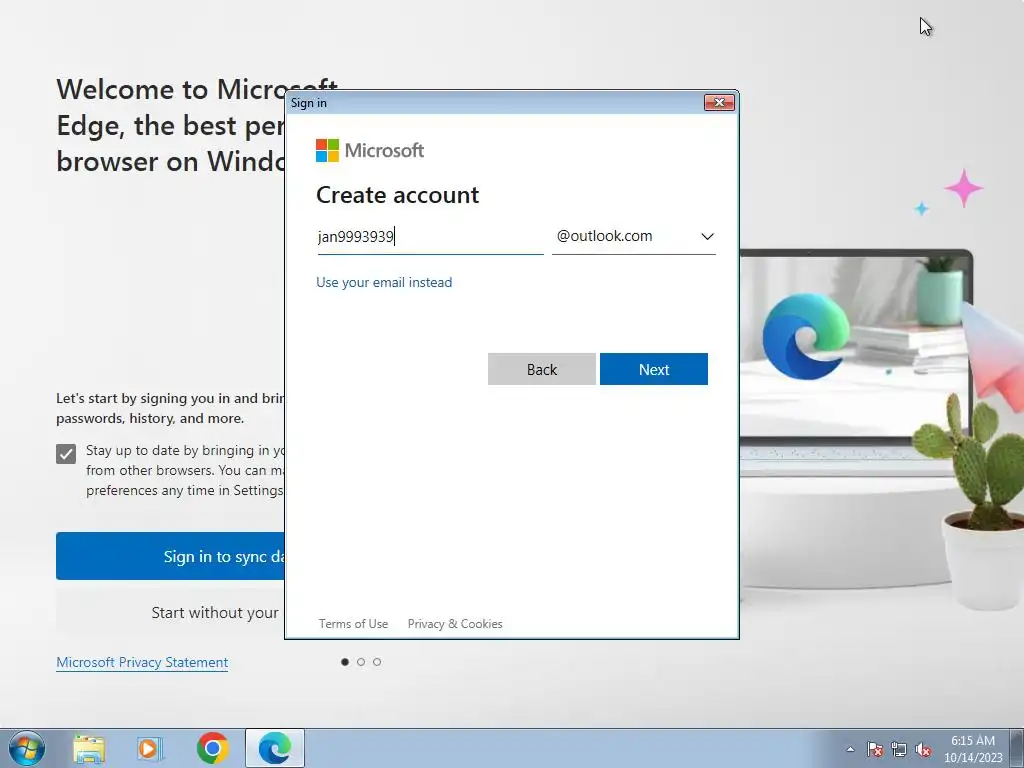Click the Back button in Sign in dialog
This screenshot has height=768, width=1024.
tap(541, 369)
